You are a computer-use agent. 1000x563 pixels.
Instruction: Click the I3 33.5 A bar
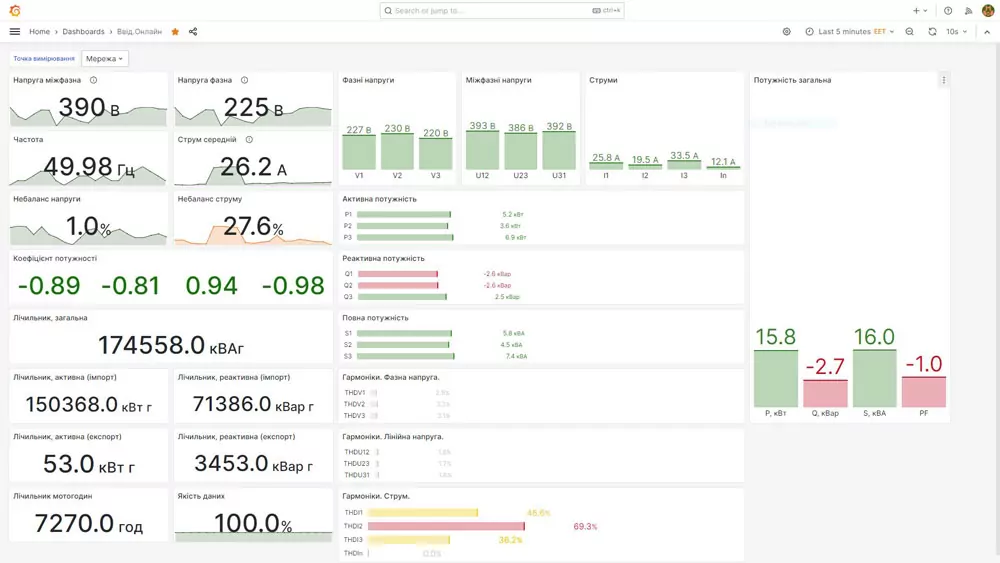684,166
